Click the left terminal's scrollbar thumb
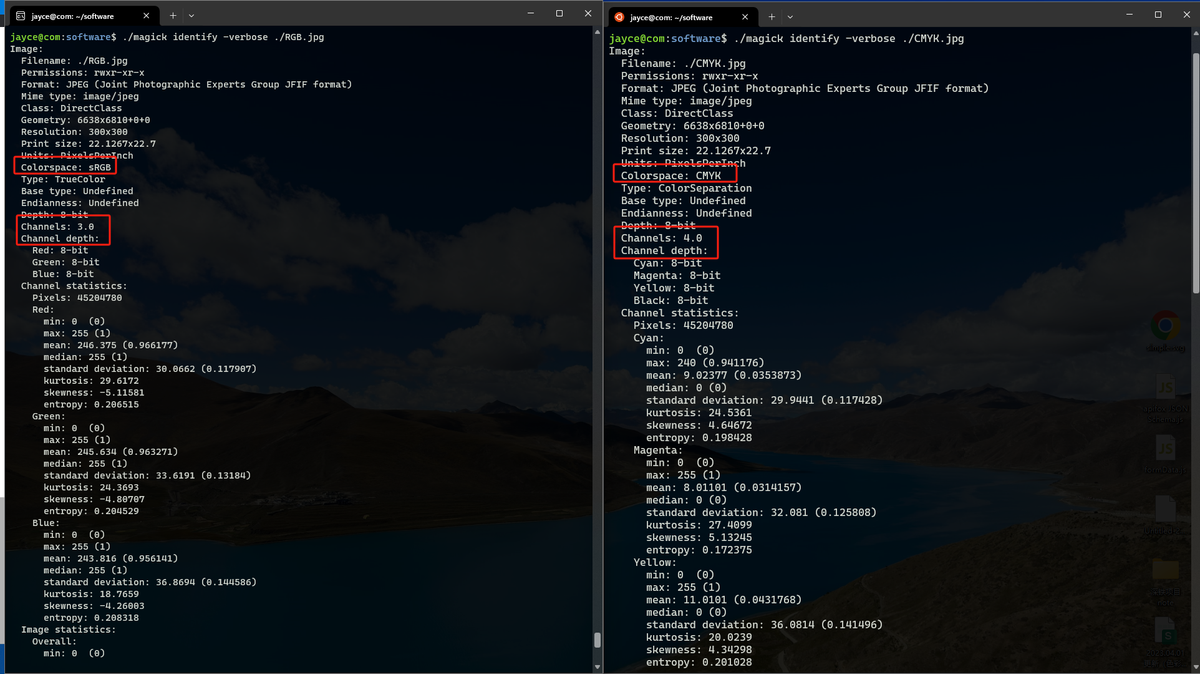 597,640
